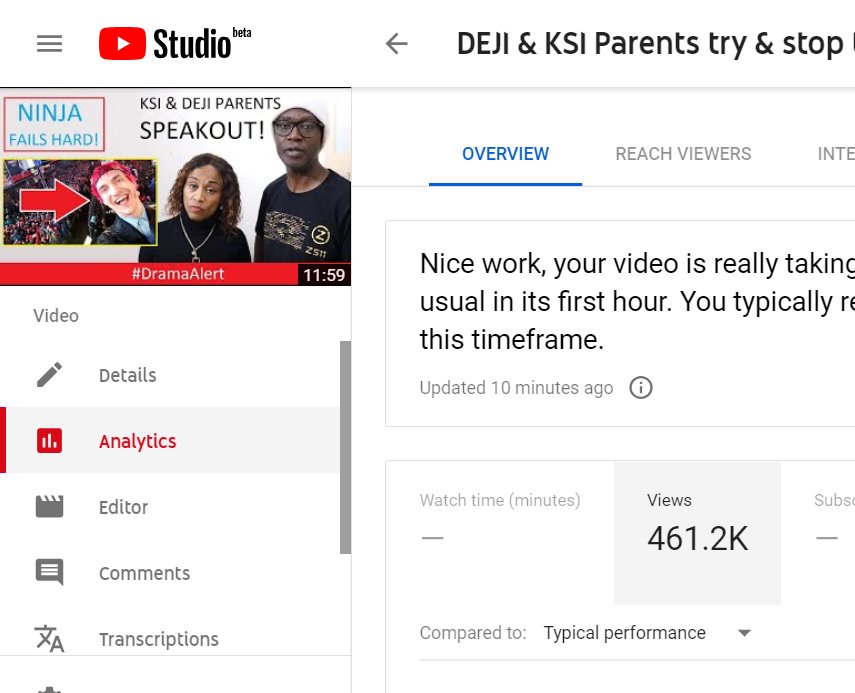Open the Typical performance dropdown

click(x=647, y=632)
